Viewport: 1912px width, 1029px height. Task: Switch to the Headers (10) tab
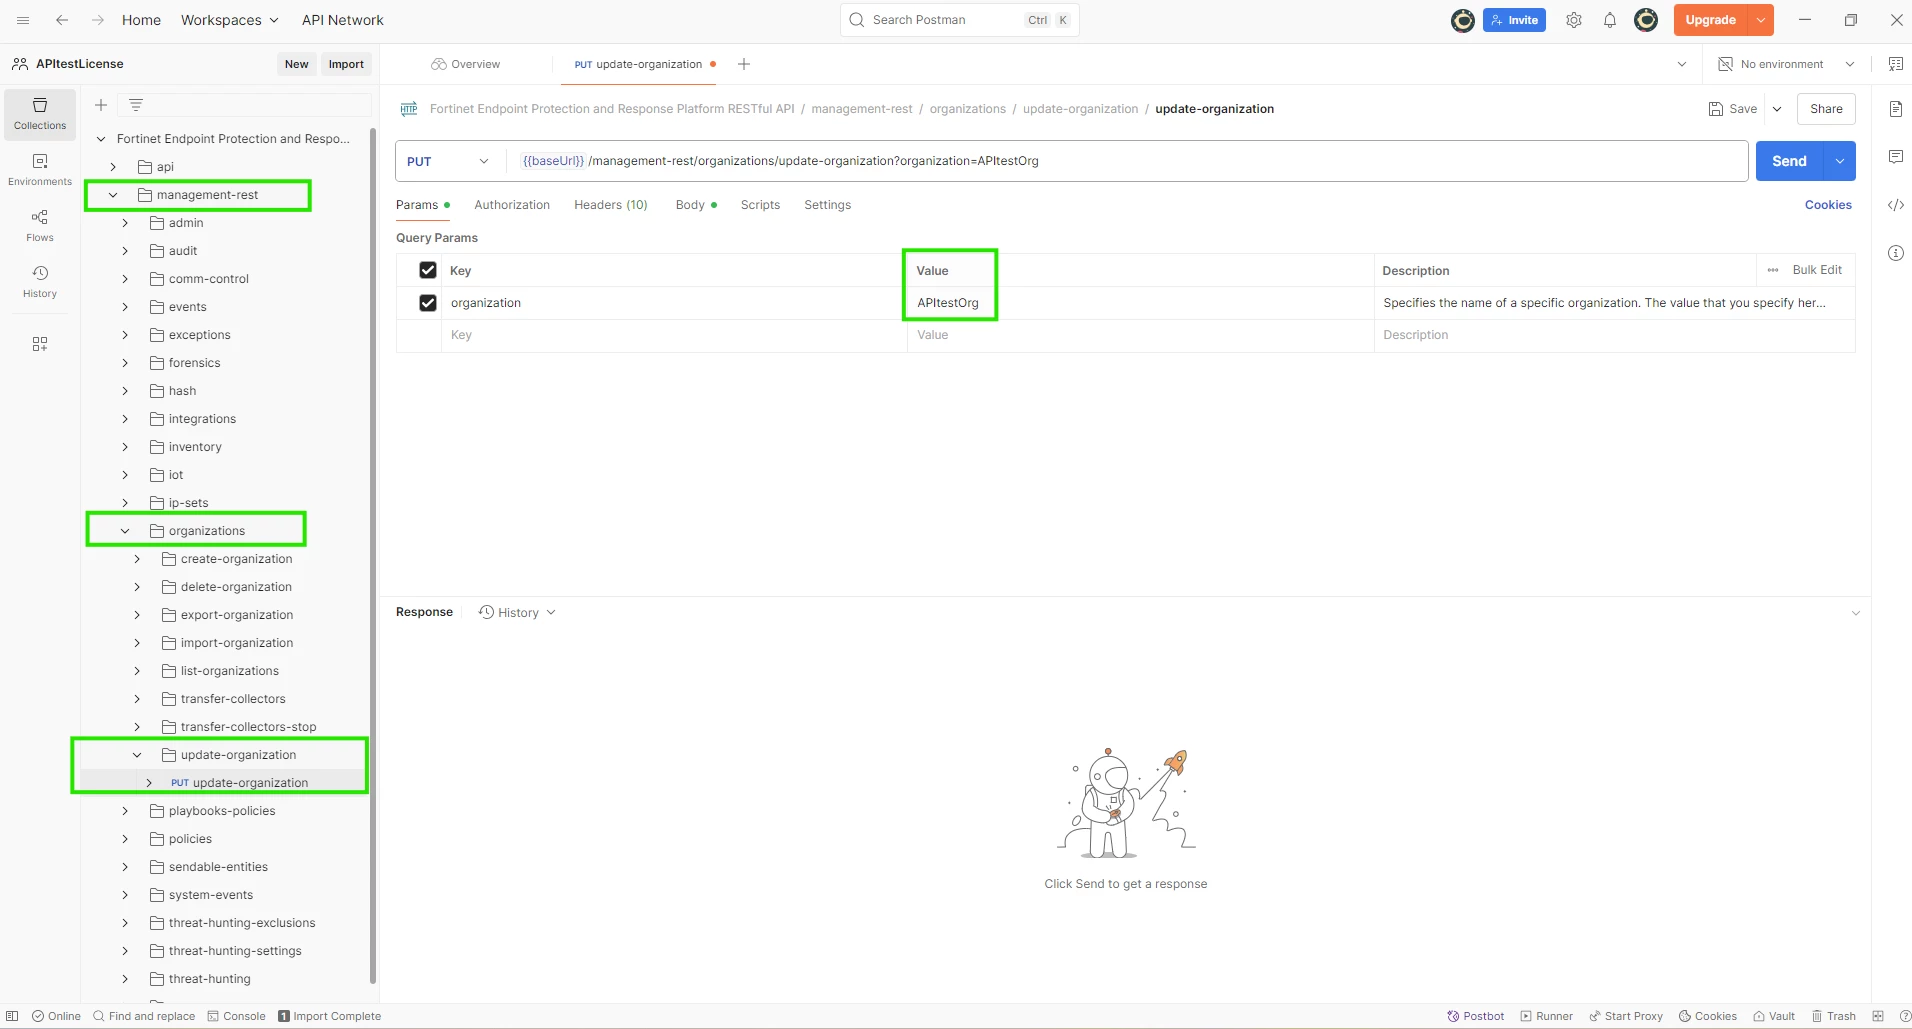[x=611, y=205]
